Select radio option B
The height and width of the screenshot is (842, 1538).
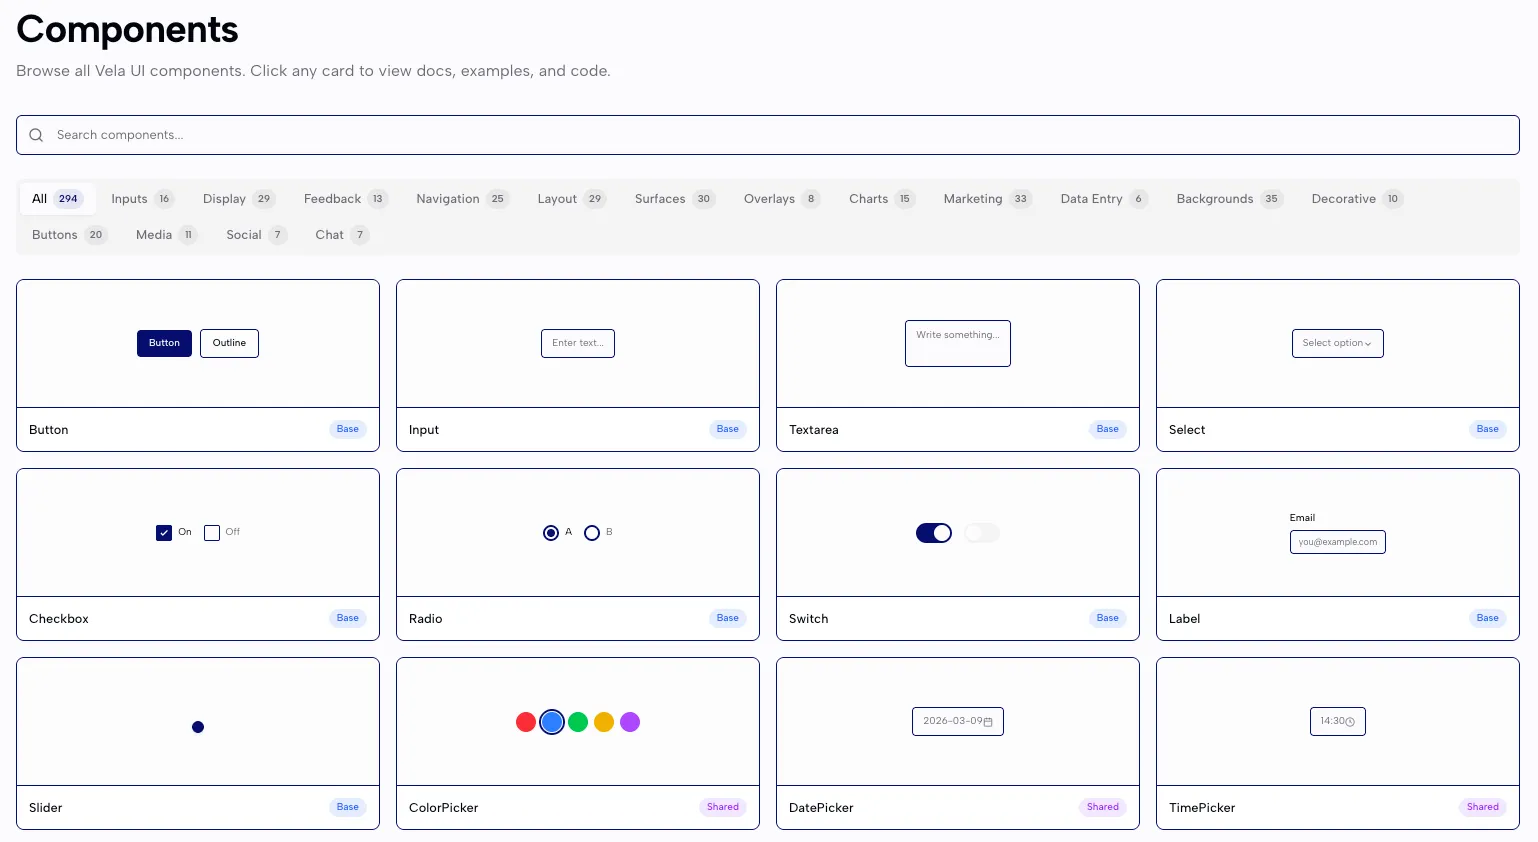pyautogui.click(x=592, y=533)
